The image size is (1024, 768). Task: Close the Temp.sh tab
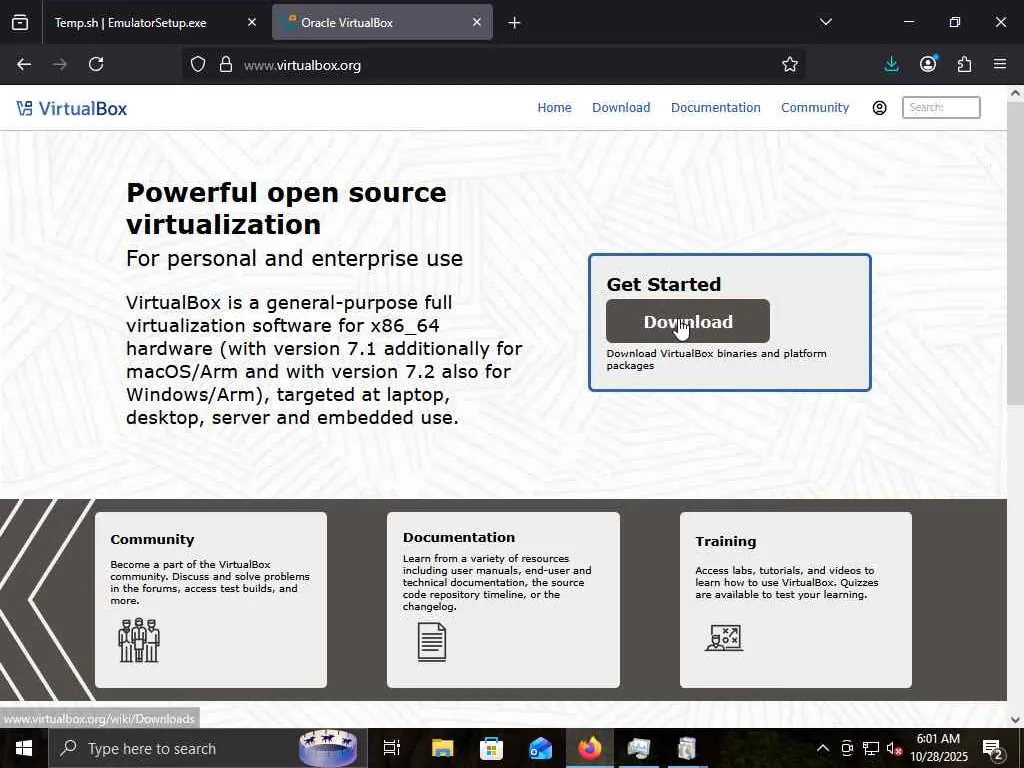(252, 22)
